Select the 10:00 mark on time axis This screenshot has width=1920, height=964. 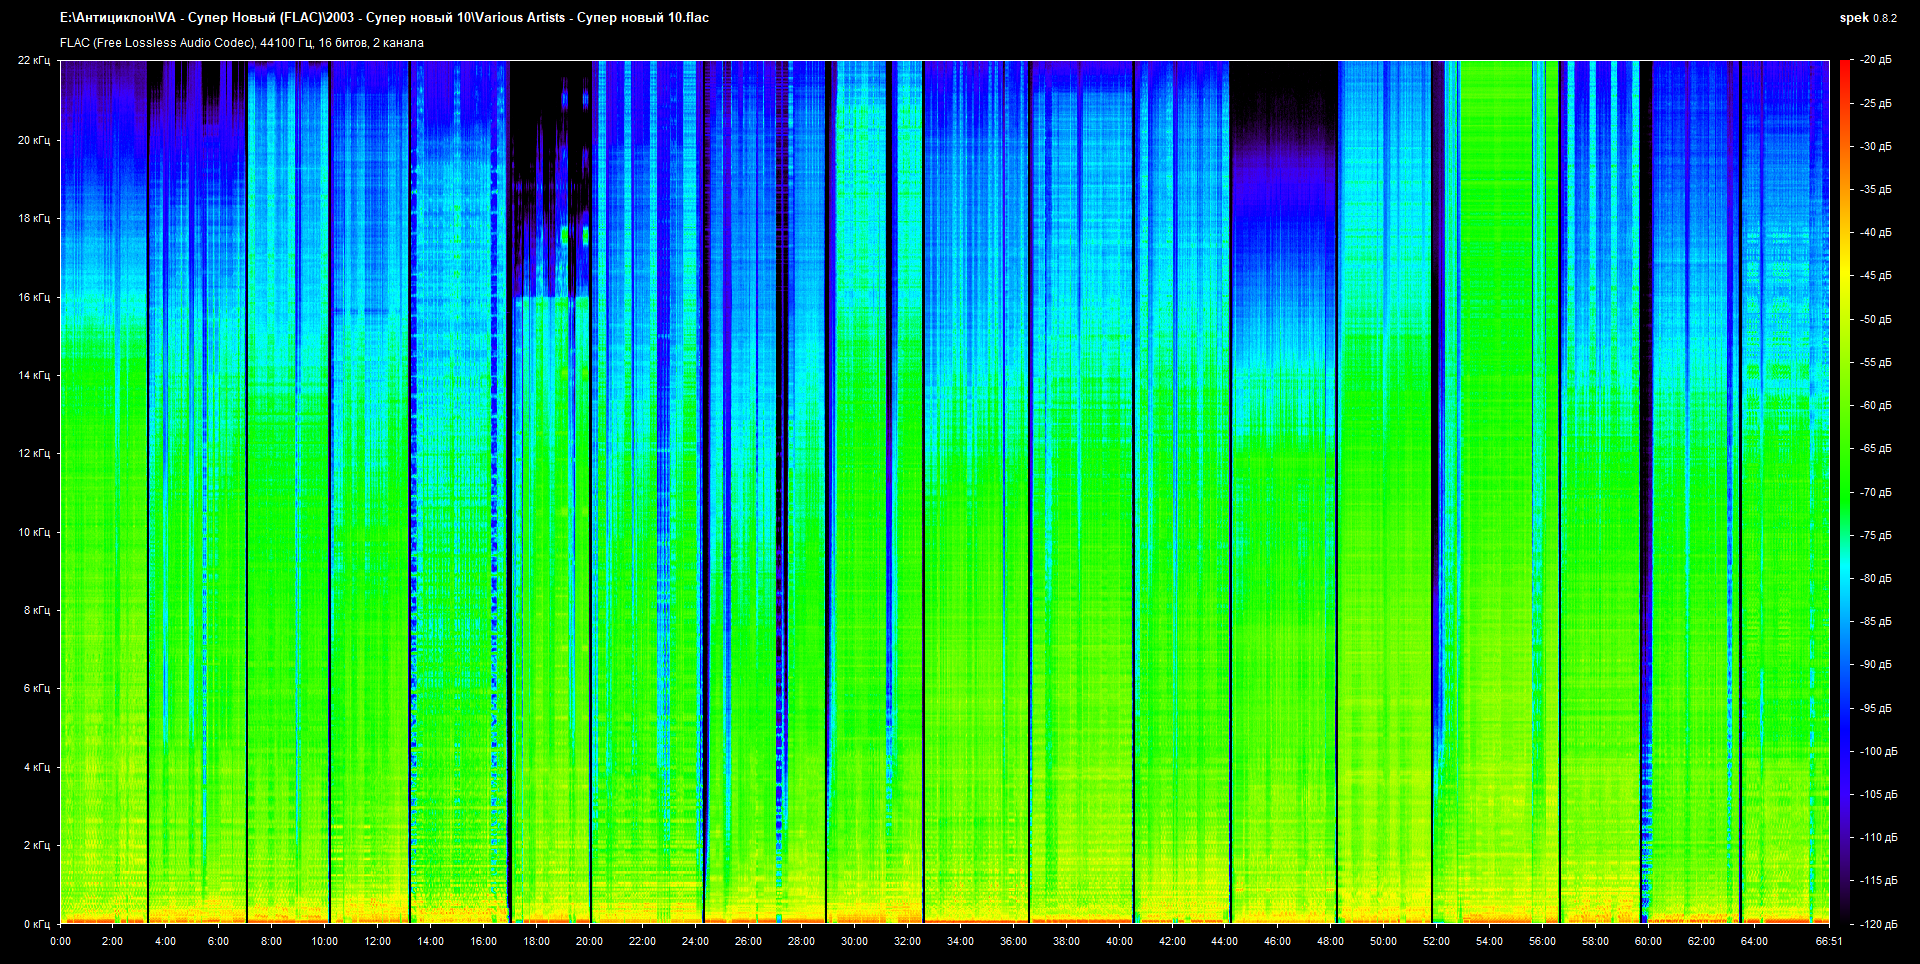pos(324,941)
